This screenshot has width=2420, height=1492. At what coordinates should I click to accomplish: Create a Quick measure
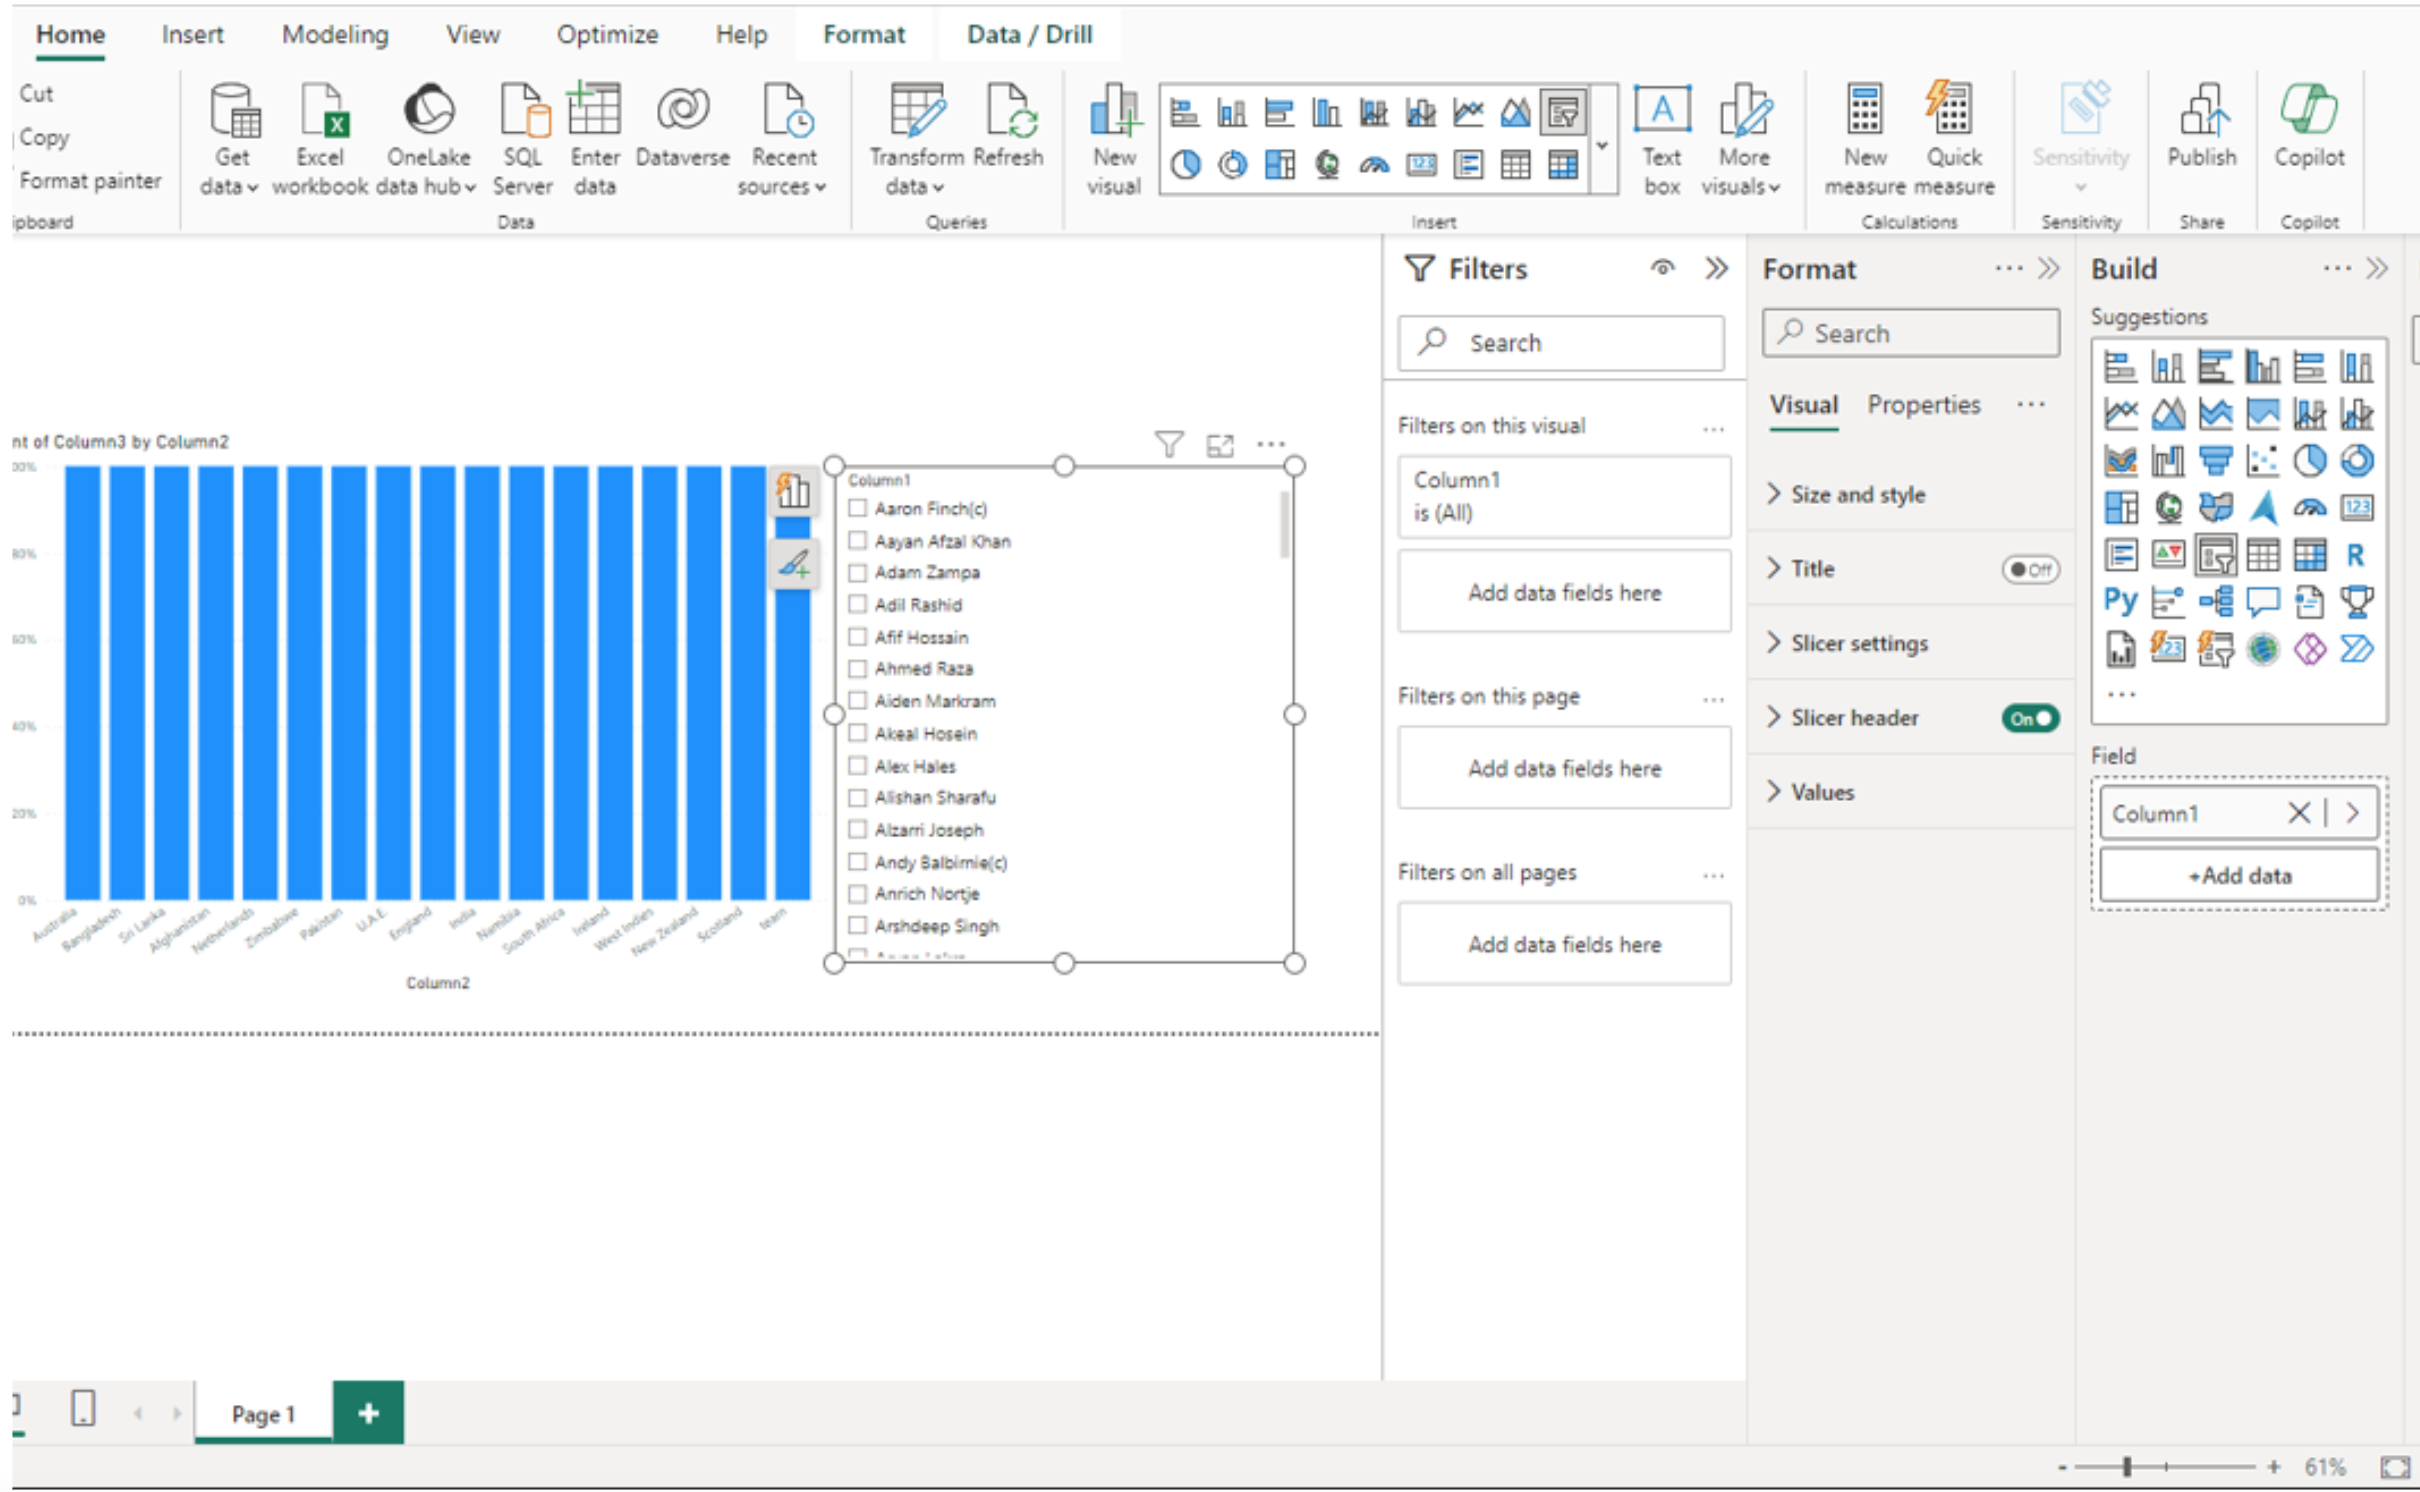pos(1954,139)
